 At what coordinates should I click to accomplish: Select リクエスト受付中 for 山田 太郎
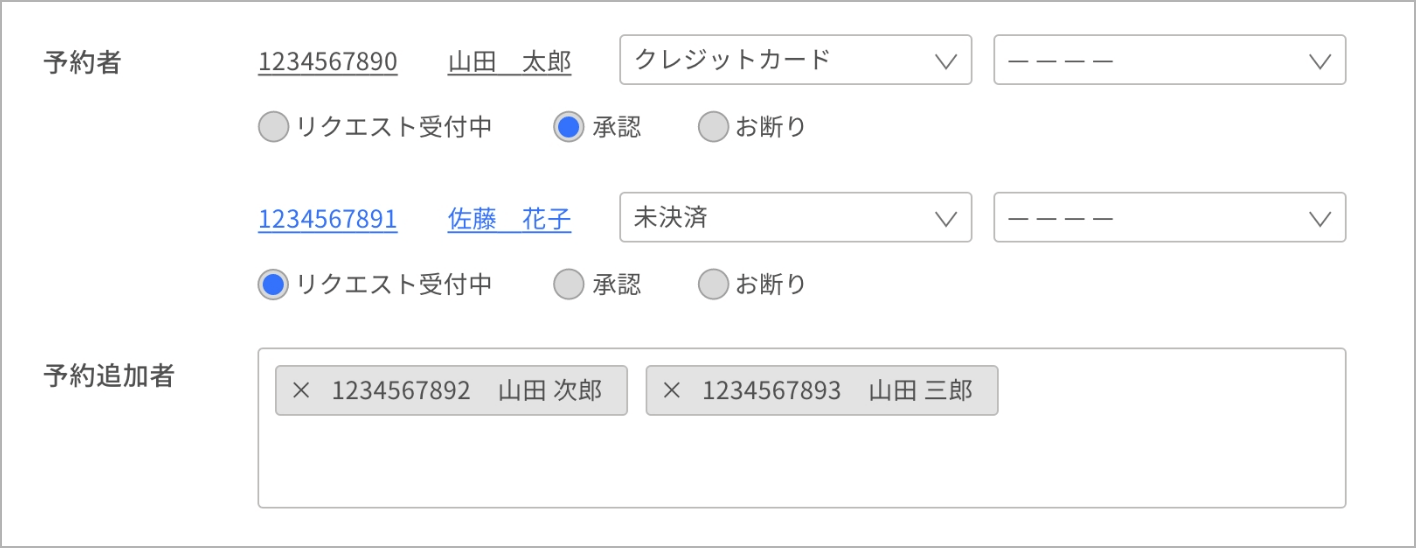[x=273, y=127]
